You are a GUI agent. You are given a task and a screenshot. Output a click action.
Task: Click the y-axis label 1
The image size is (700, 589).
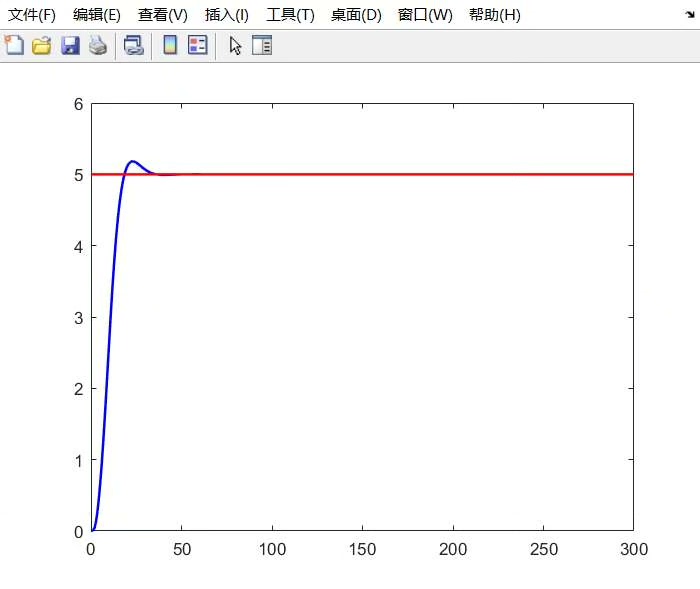tap(79, 461)
